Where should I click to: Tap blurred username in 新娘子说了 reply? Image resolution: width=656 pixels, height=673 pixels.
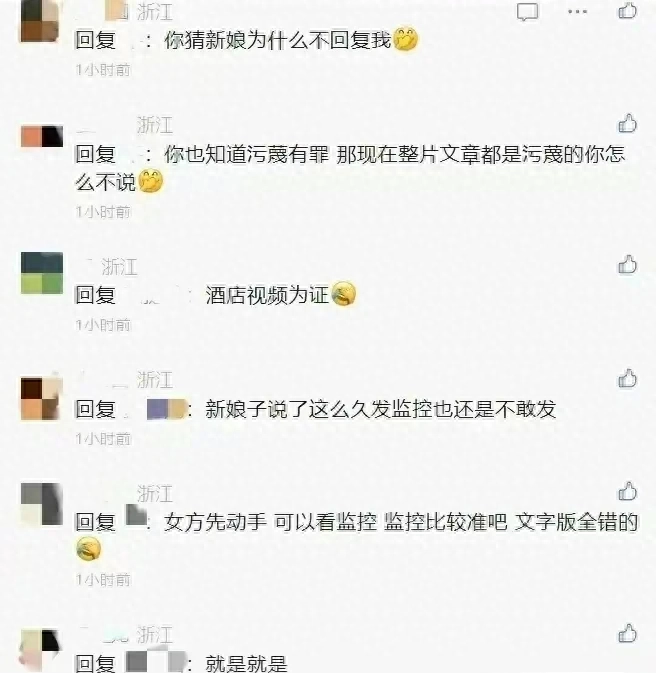pos(166,409)
